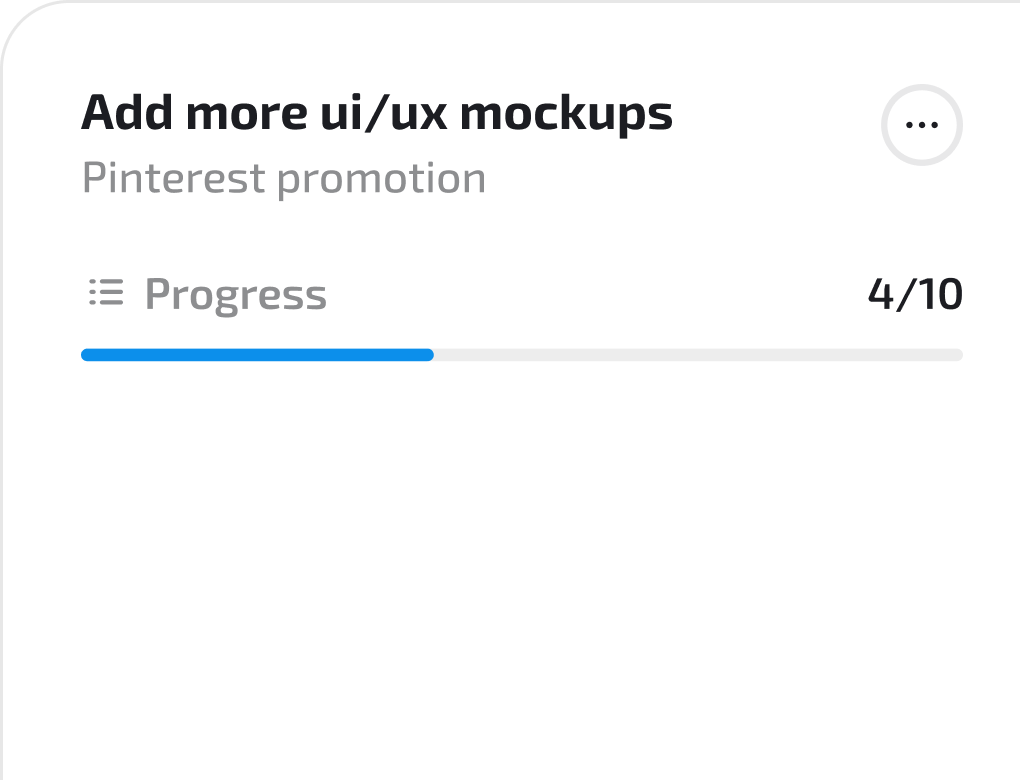This screenshot has height=780, width=1020.
Task: Click the end of the progress bar
Action: click(955, 354)
